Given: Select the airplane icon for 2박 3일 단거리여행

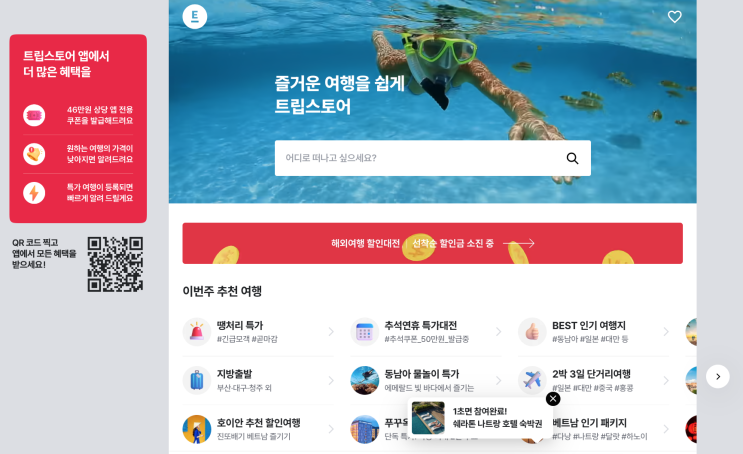Looking at the screenshot, I should [x=532, y=381].
